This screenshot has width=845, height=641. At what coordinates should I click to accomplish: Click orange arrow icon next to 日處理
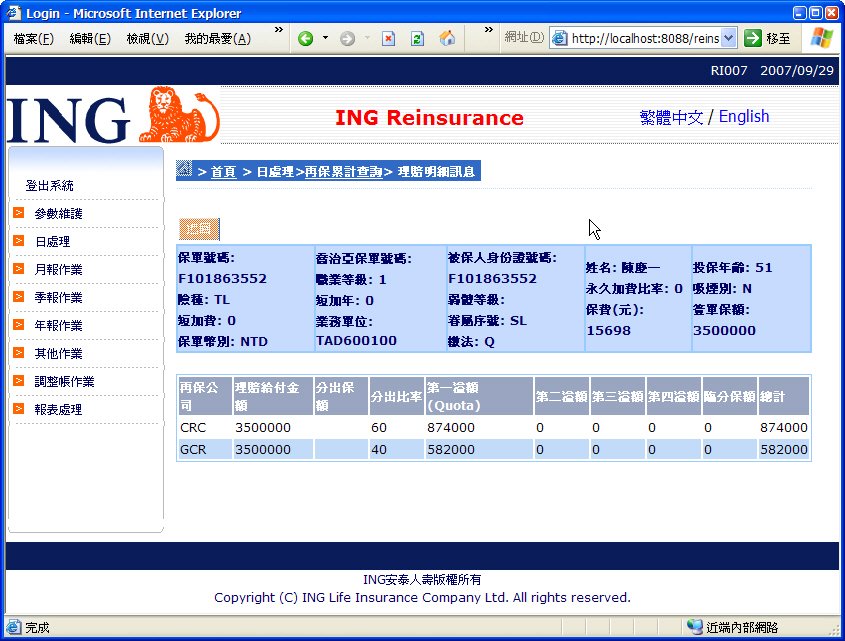coord(19,241)
